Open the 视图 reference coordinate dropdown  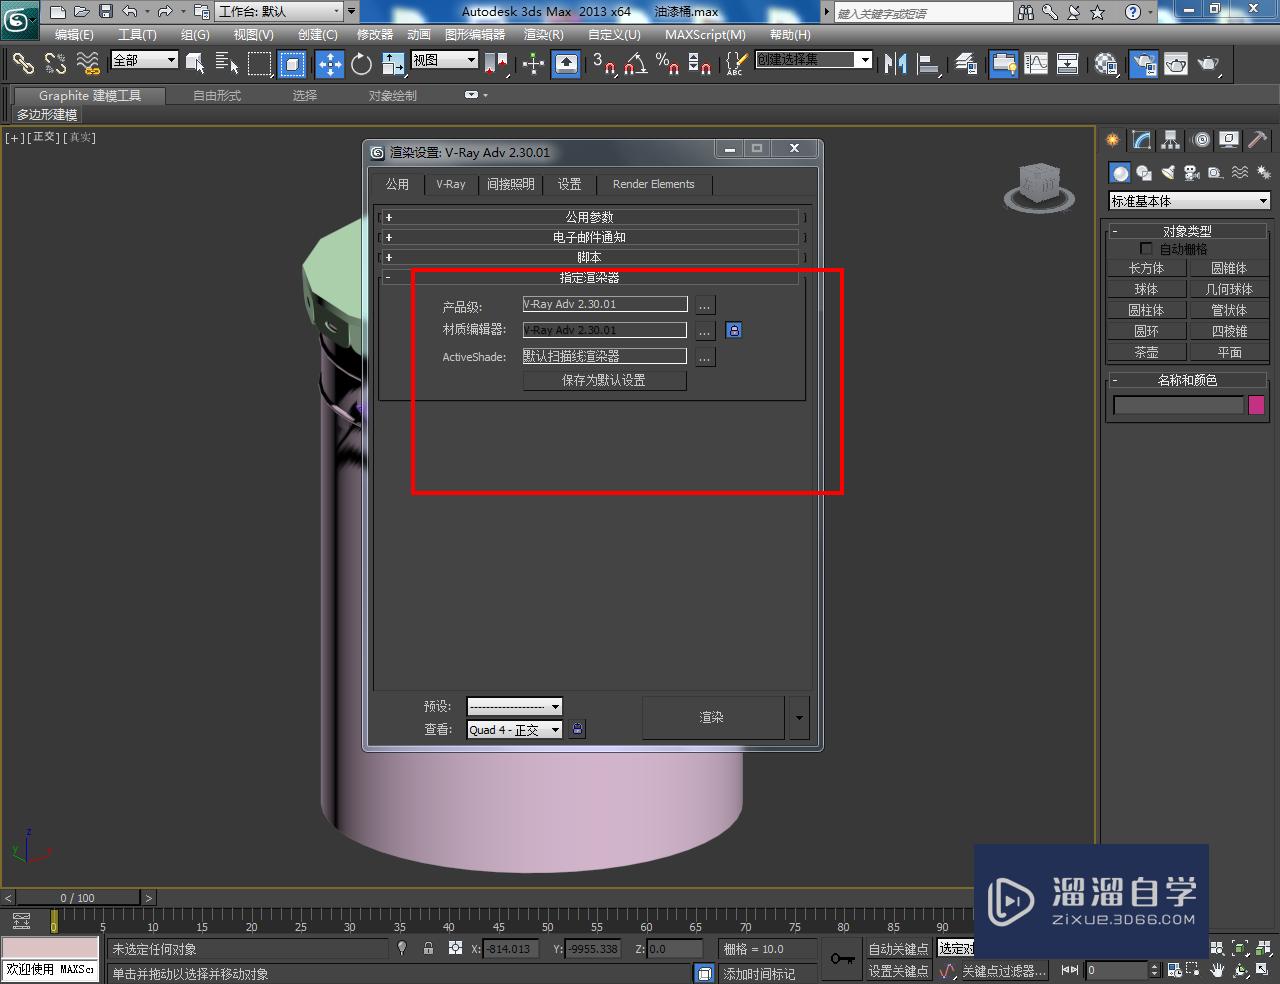[x=445, y=60]
